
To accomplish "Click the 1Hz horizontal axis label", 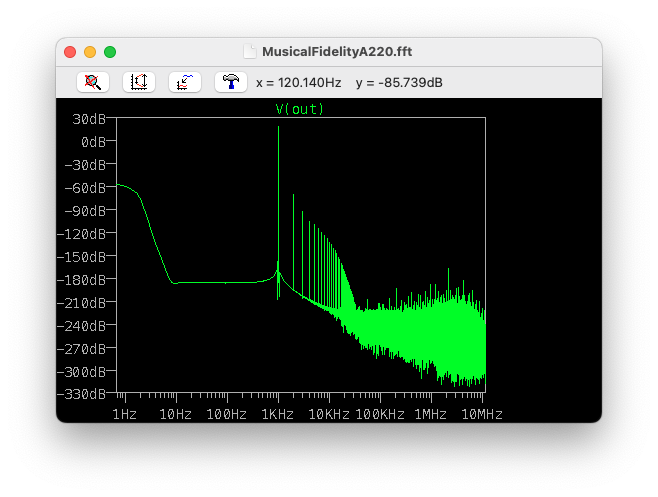I will point(125,415).
